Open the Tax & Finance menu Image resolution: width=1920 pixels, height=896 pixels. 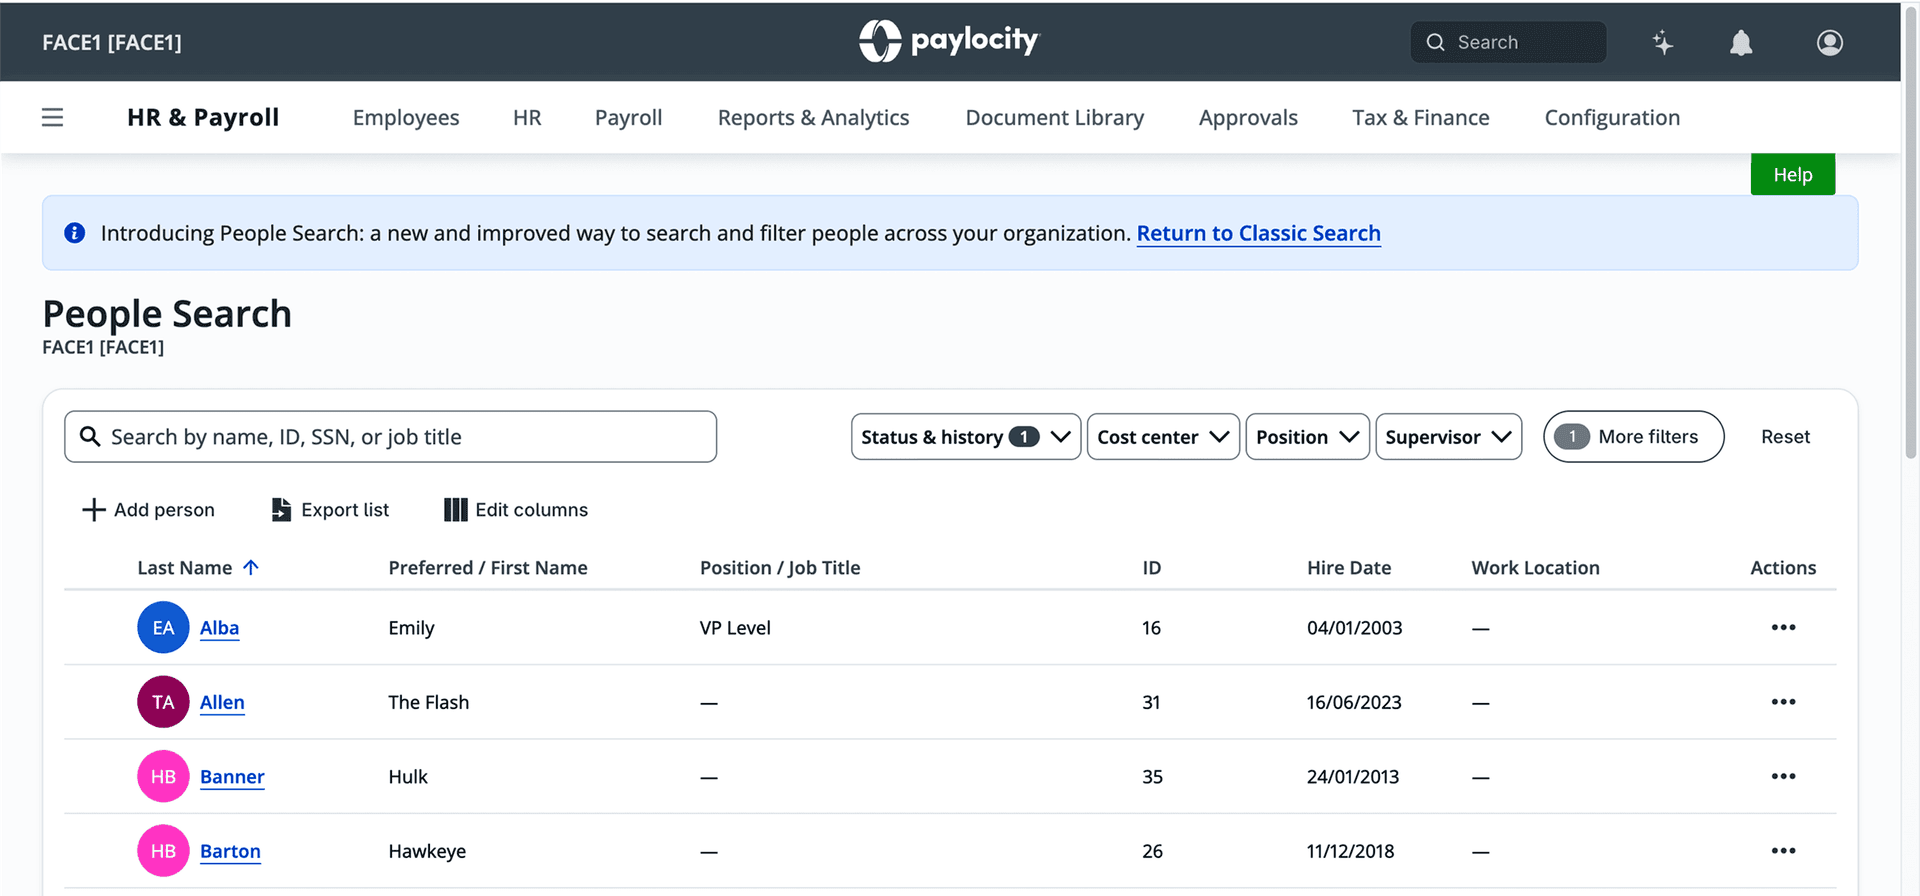1420,118
